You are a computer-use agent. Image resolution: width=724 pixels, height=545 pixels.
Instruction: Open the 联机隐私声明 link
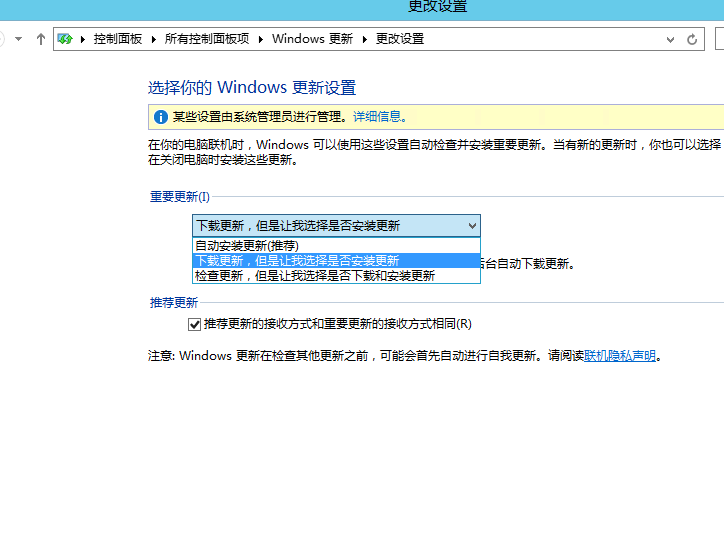pyautogui.click(x=620, y=355)
